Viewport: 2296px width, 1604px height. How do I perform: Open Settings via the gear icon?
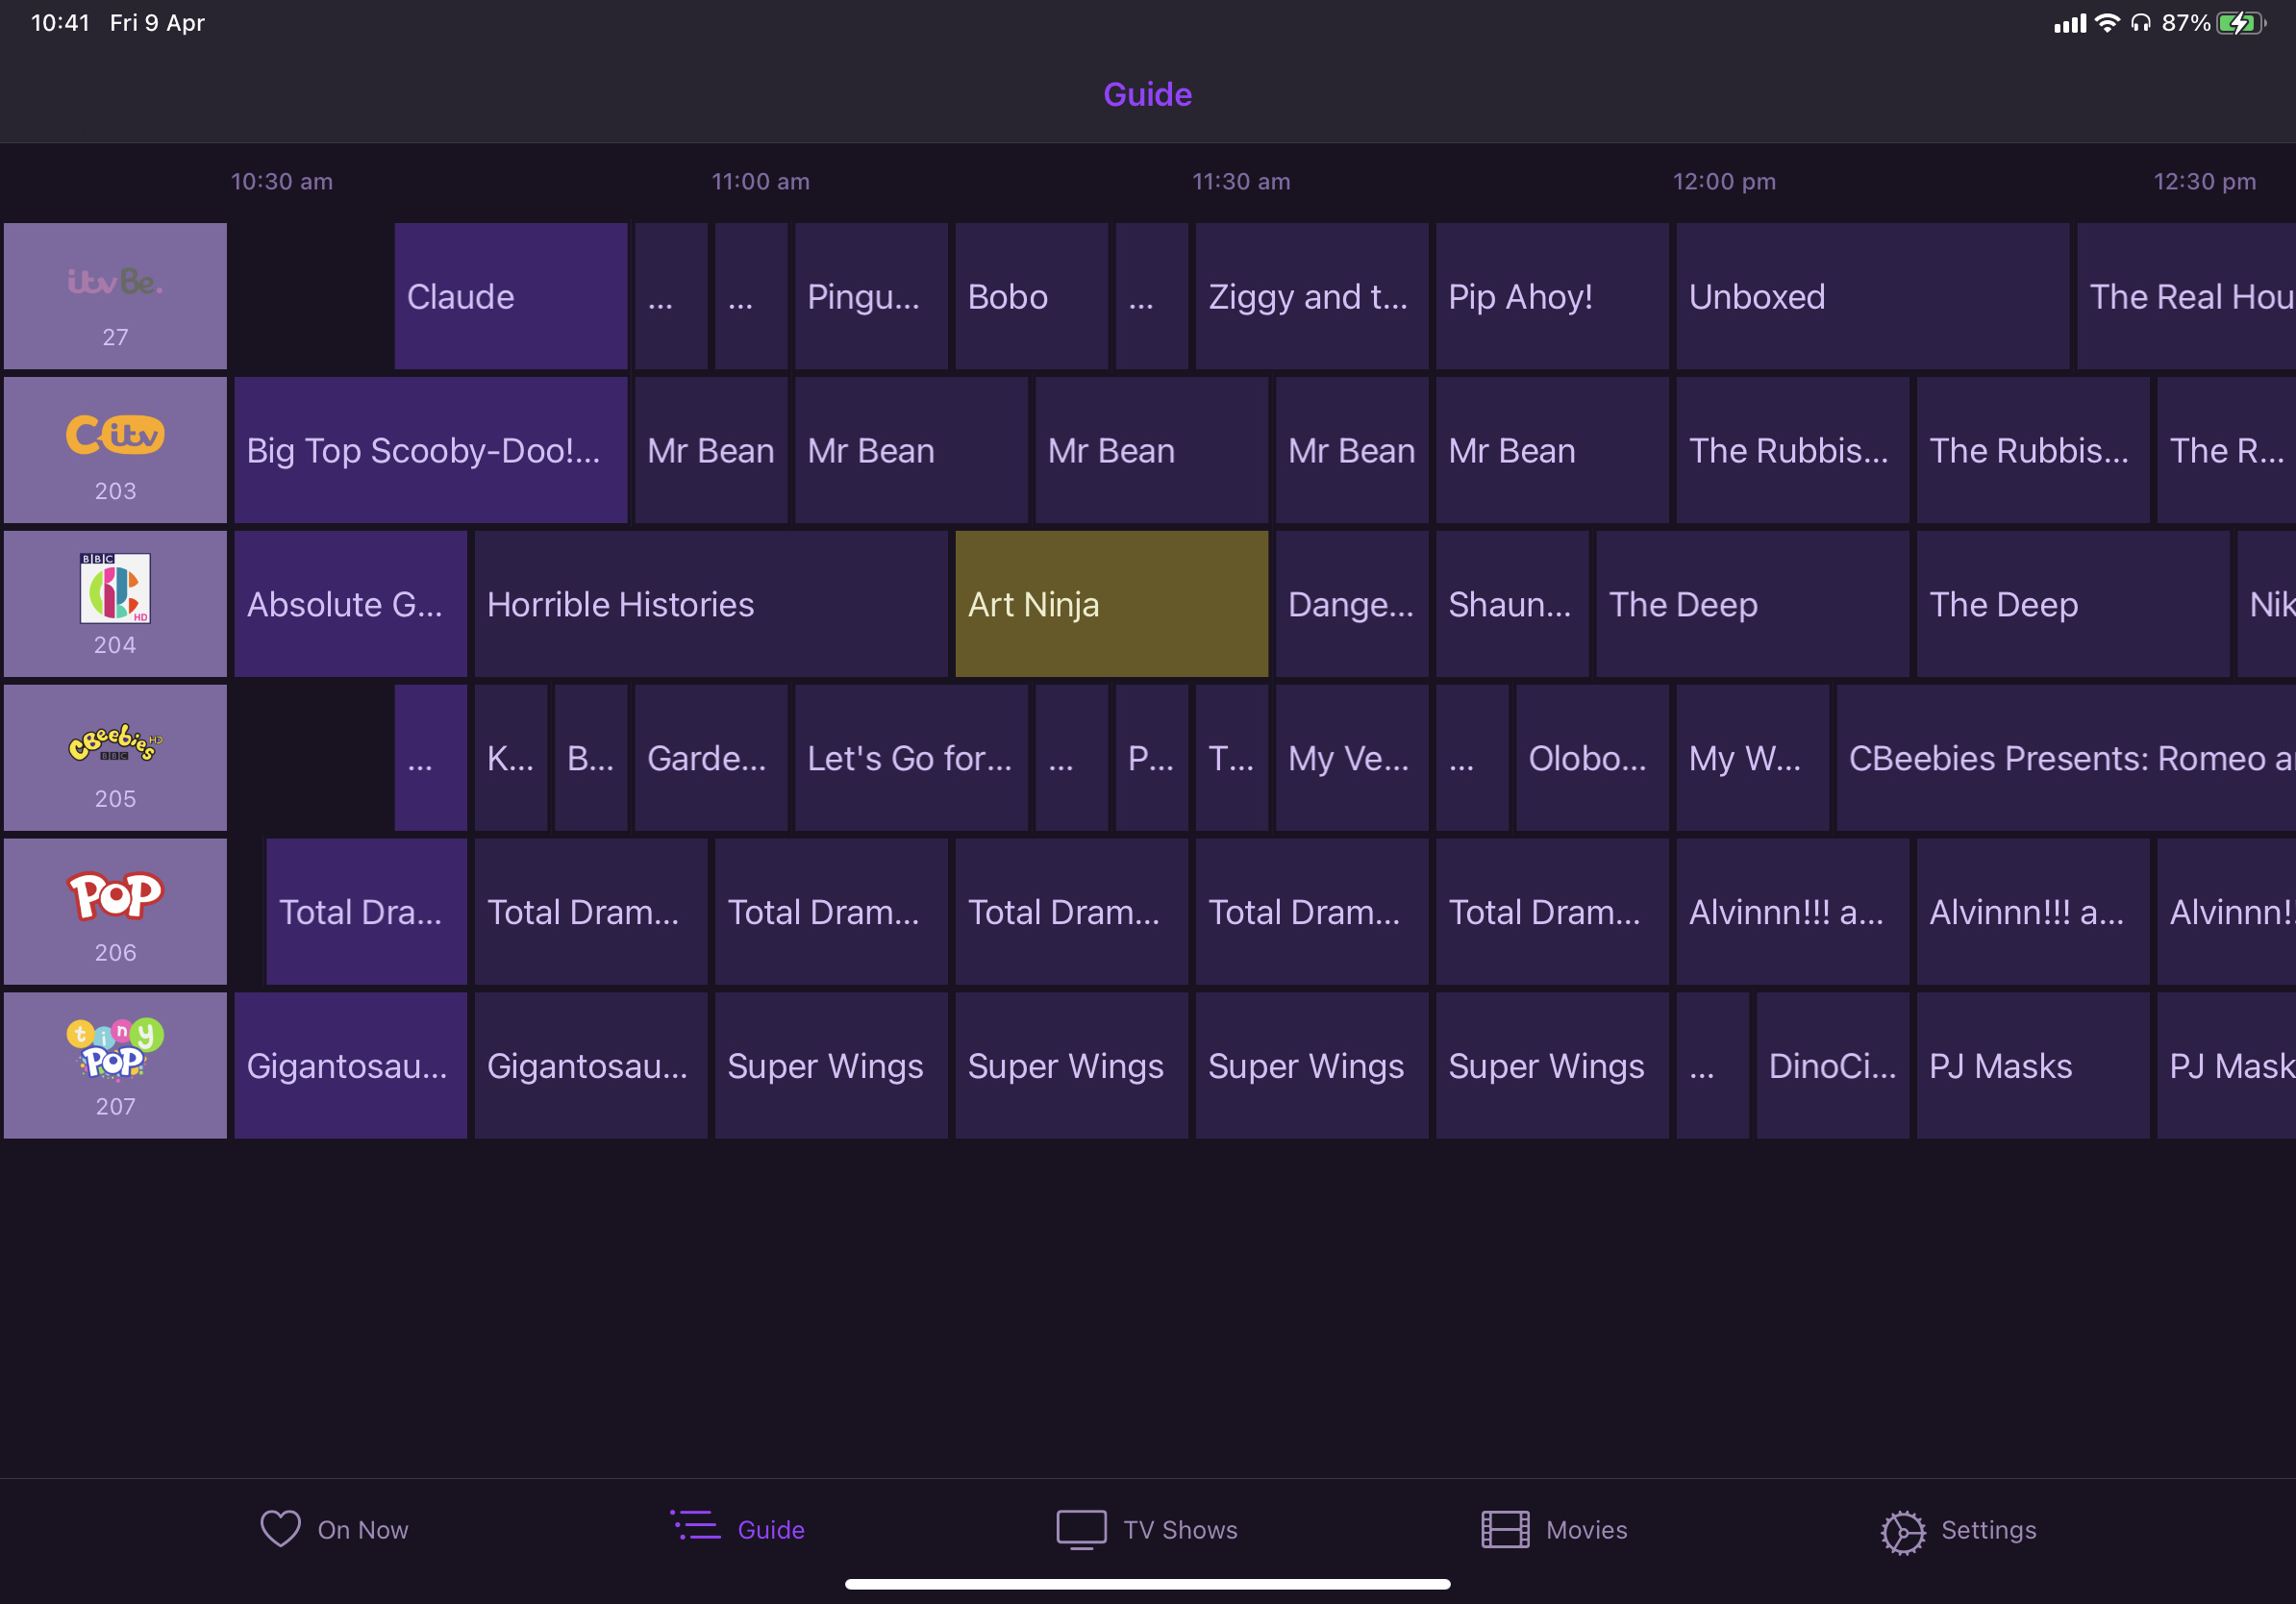coord(1901,1531)
